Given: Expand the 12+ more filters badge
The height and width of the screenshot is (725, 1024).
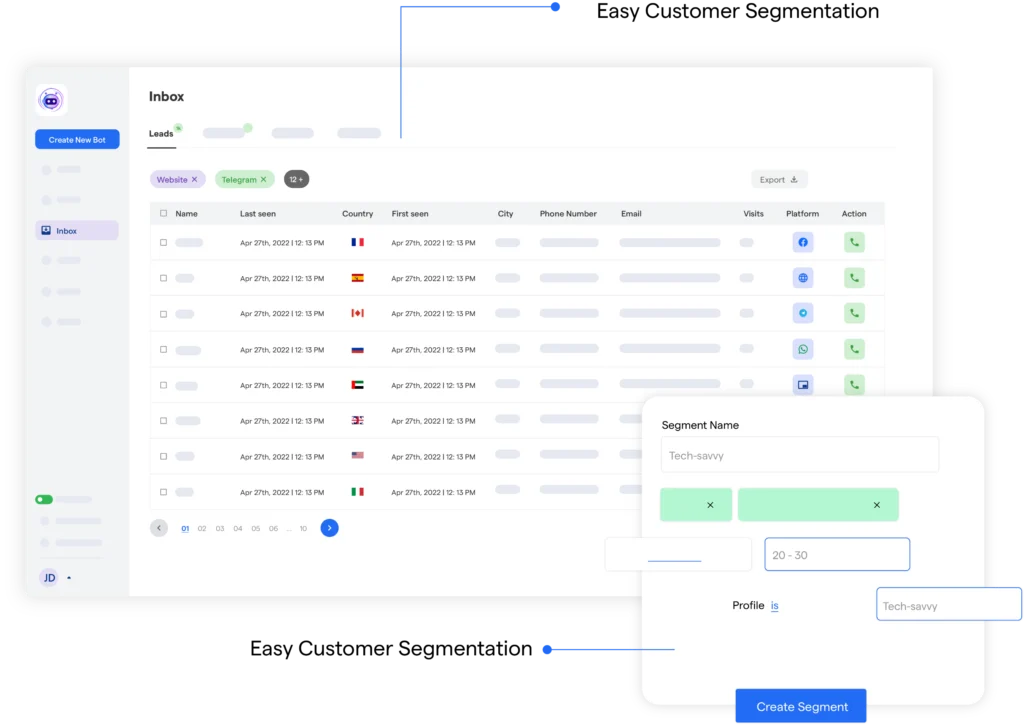Looking at the screenshot, I should point(296,179).
